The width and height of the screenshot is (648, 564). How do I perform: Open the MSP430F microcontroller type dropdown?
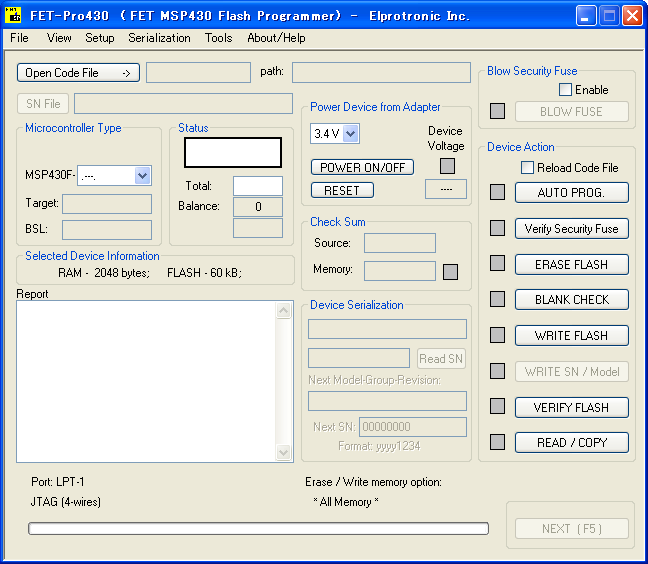(143, 176)
